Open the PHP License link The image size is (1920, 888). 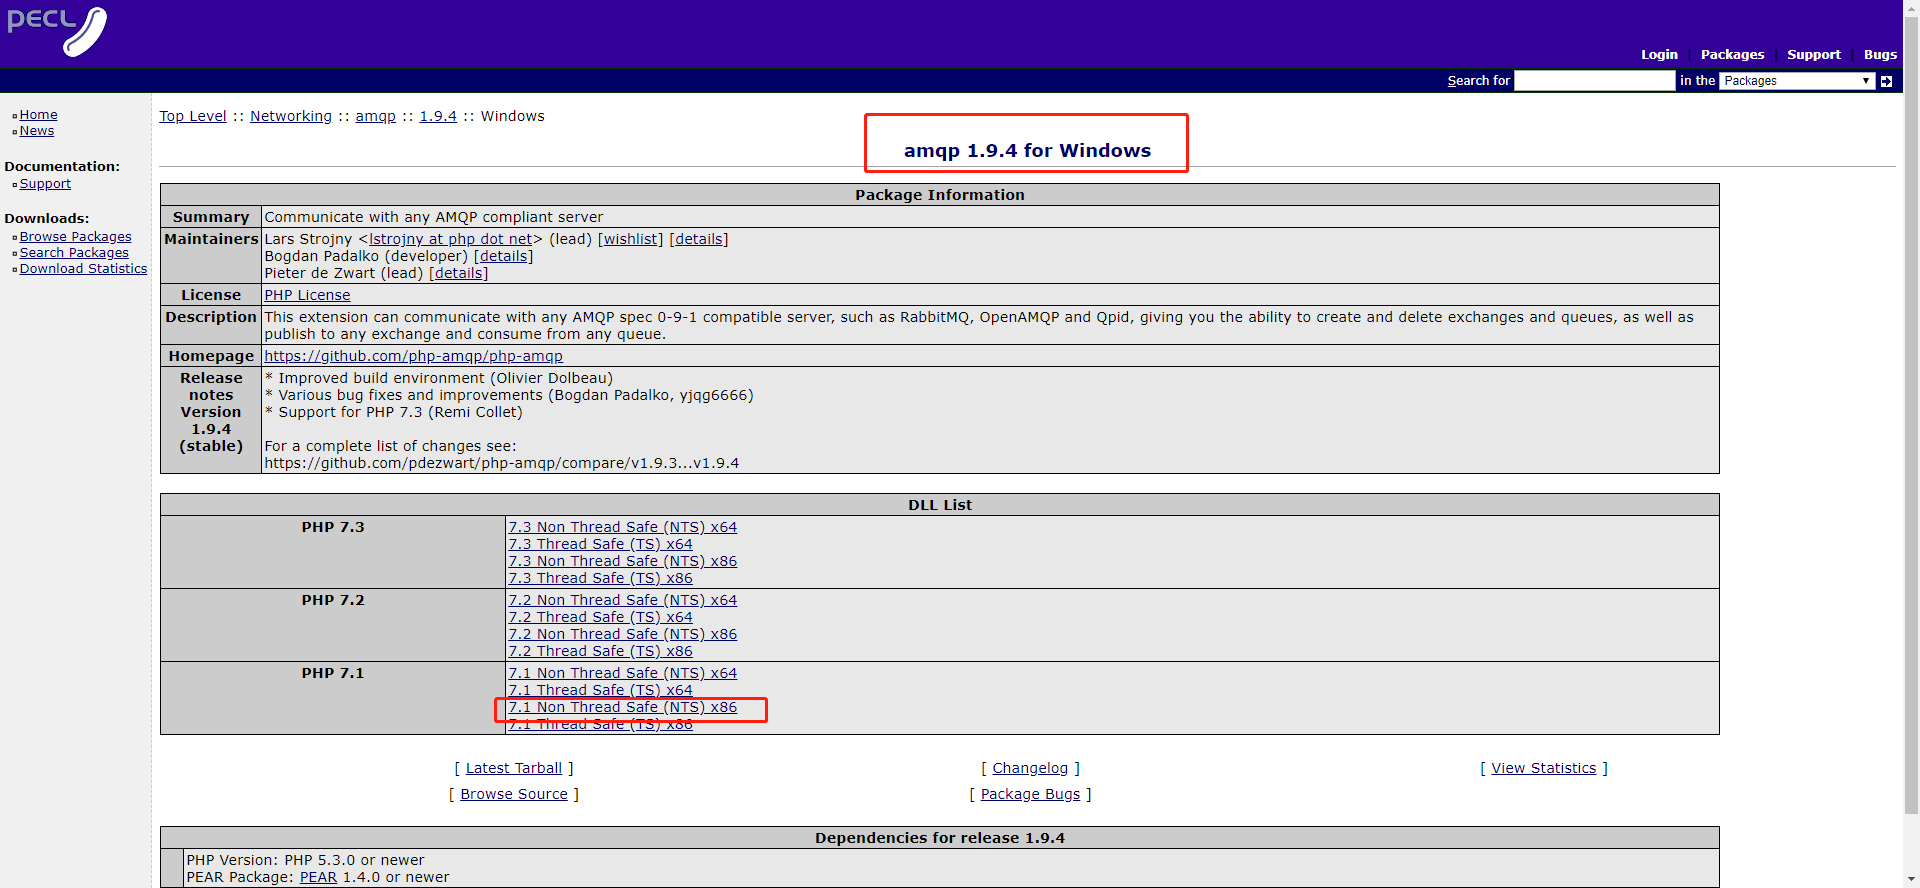307,295
